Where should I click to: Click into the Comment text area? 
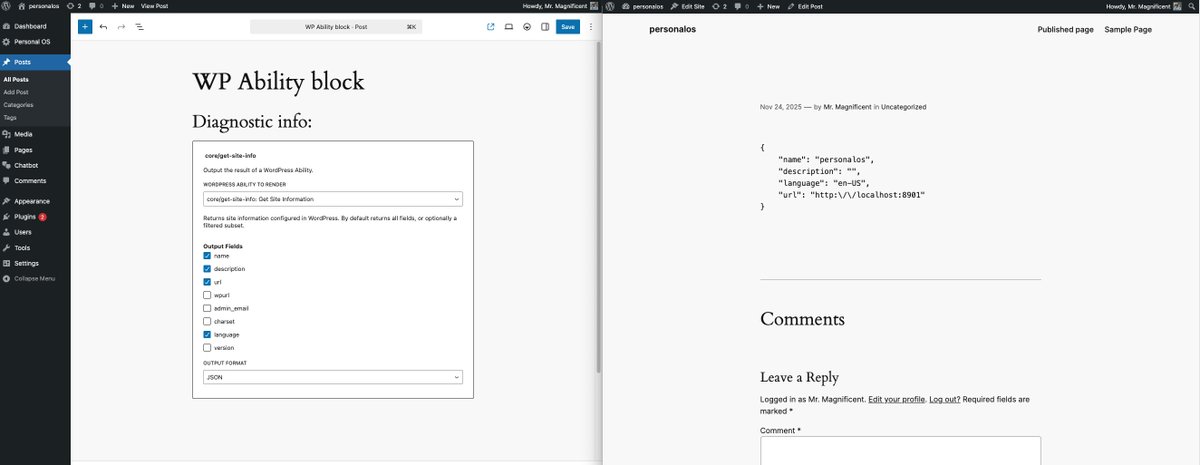click(x=900, y=451)
